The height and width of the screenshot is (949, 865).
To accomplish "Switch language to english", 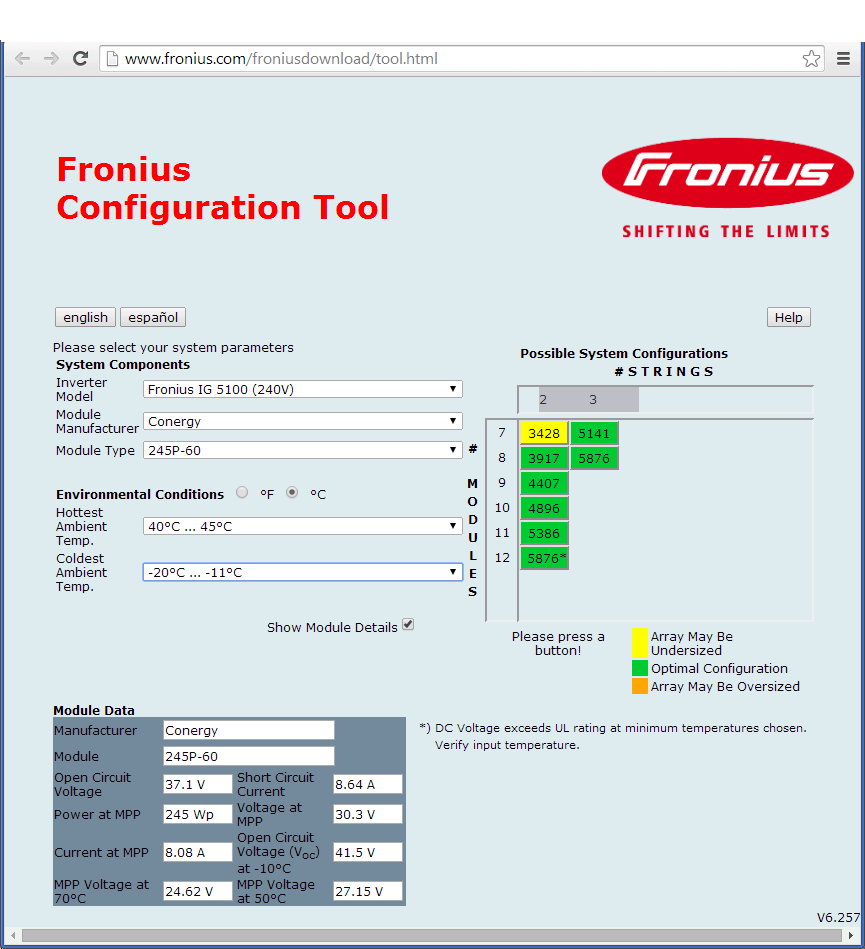I will (85, 317).
